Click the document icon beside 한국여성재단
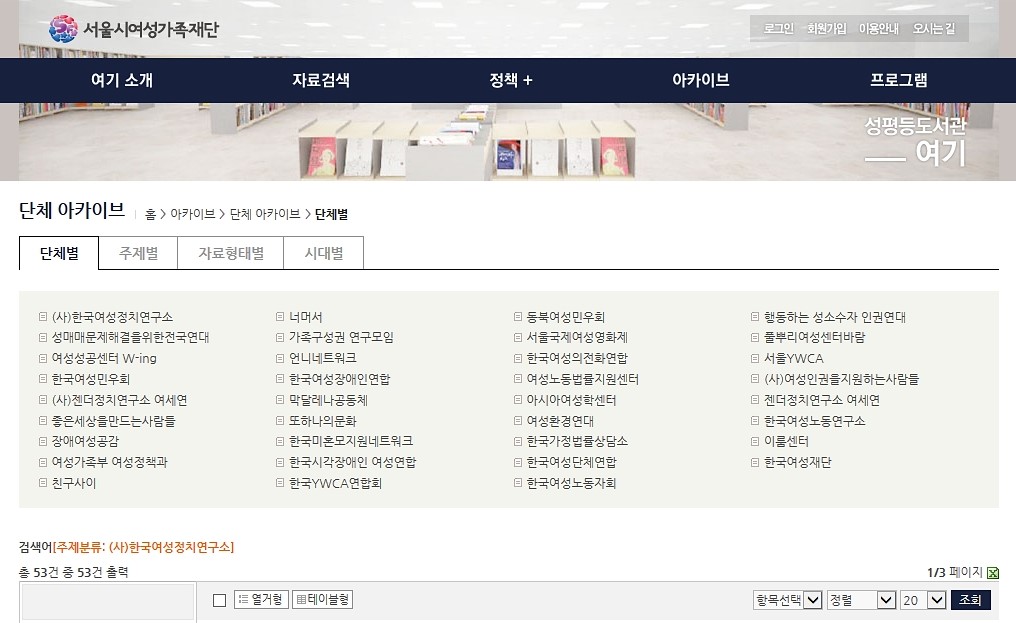Image resolution: width=1016 pixels, height=623 pixels. pos(755,462)
